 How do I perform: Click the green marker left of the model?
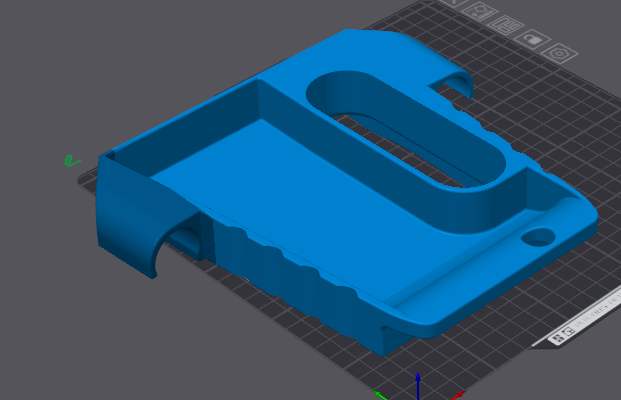tap(70, 159)
